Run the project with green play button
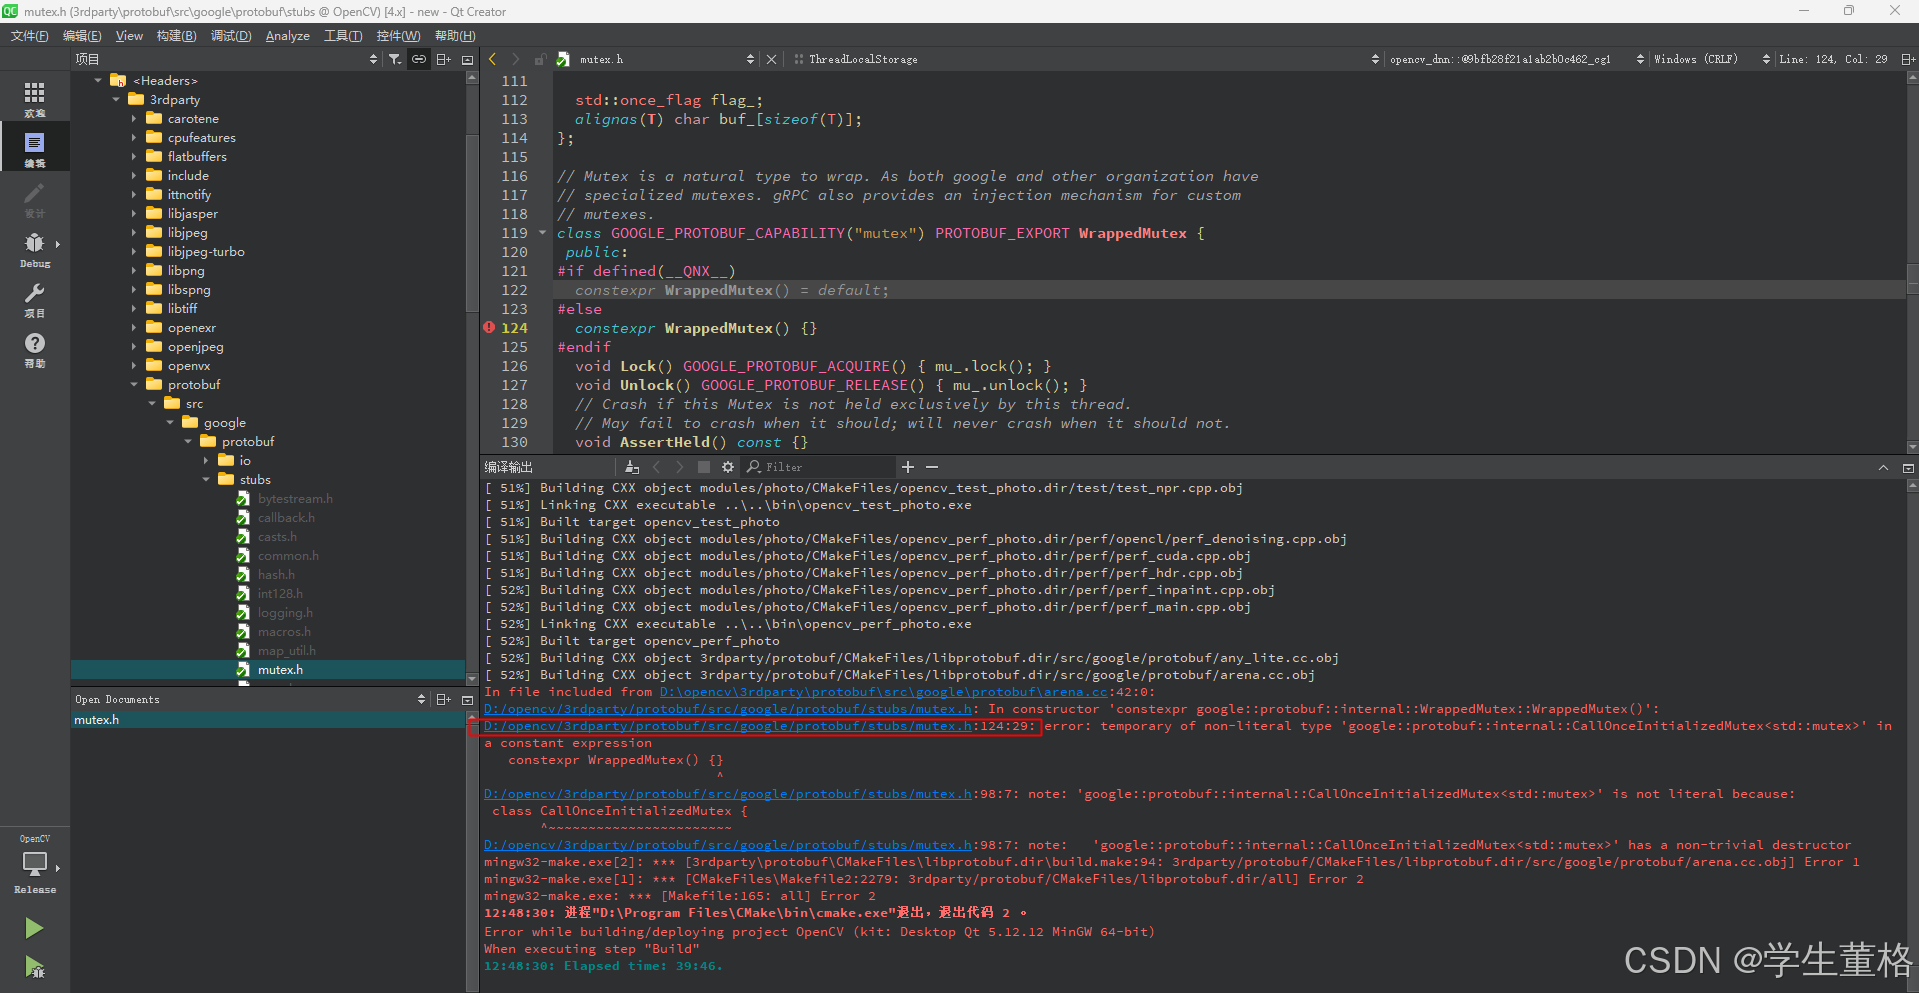This screenshot has width=1919, height=993. (34, 928)
